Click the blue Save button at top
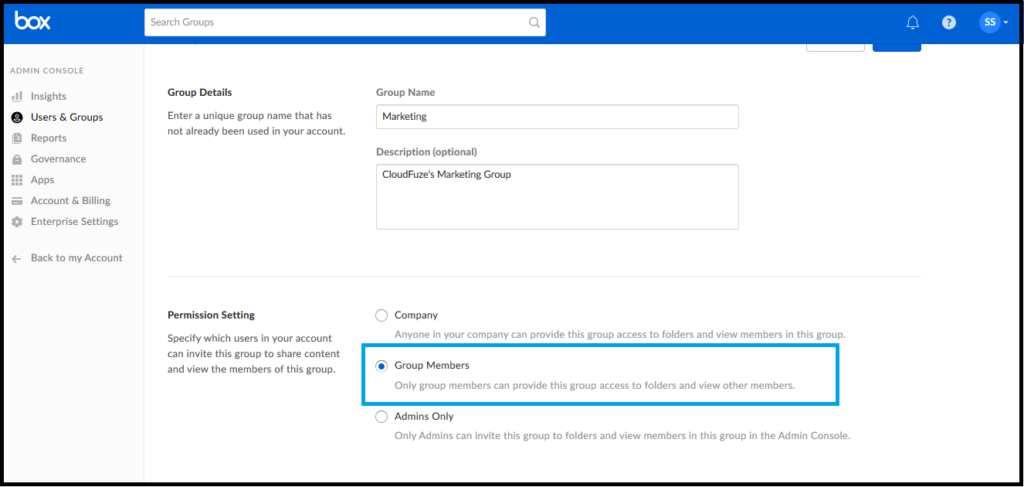The height and width of the screenshot is (487, 1024). 897,47
